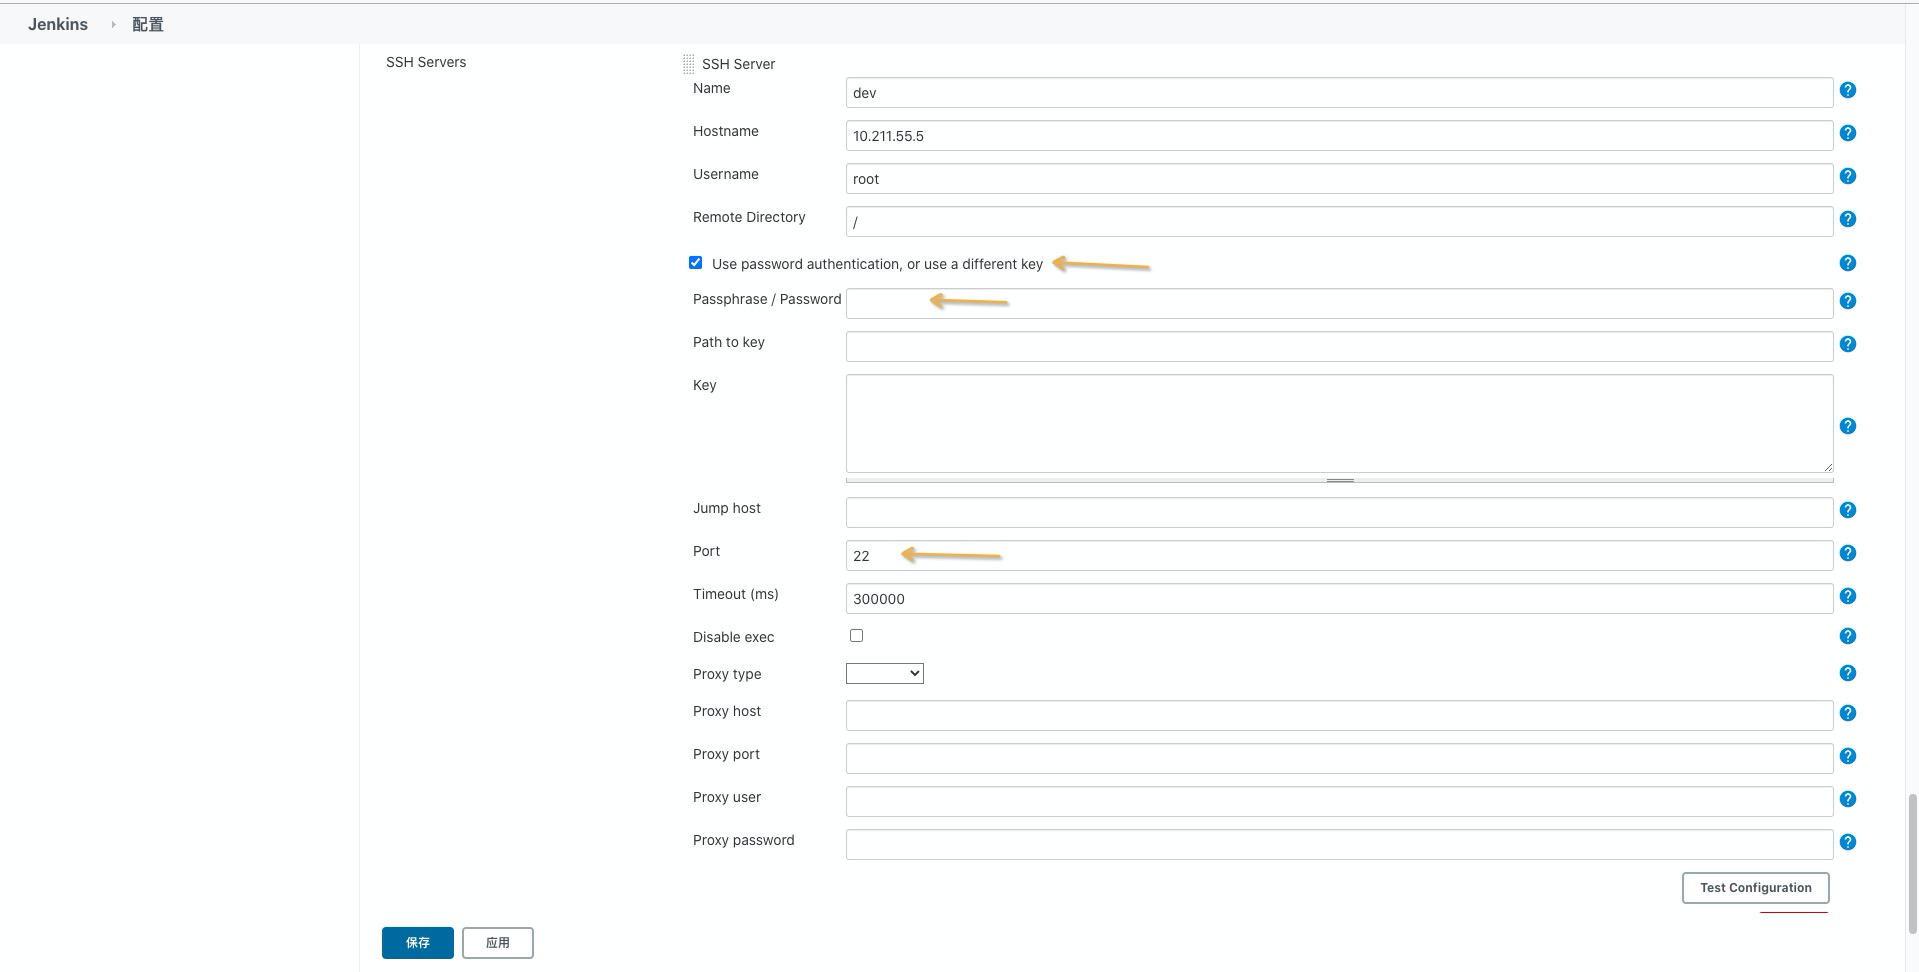Click the Jenkins breadcrumb link

tap(58, 24)
